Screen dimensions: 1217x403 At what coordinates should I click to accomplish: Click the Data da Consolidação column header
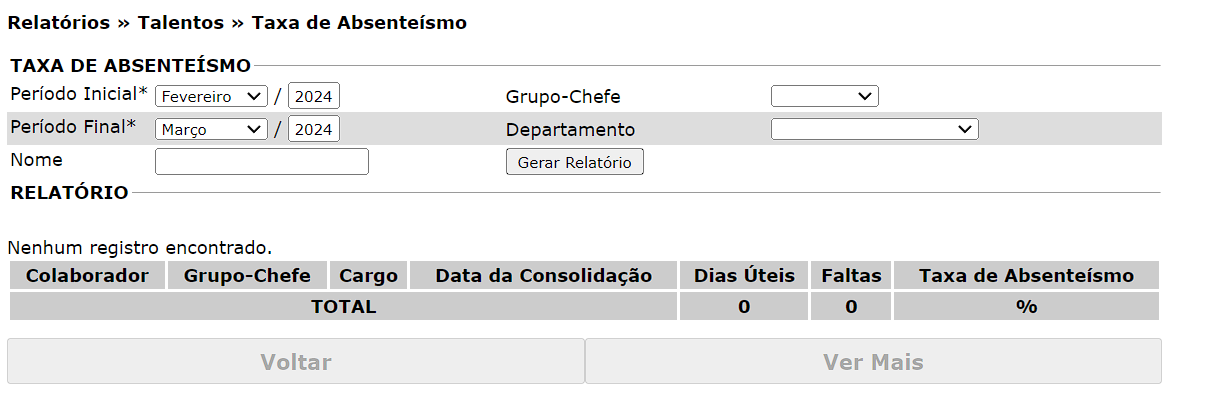tap(543, 276)
